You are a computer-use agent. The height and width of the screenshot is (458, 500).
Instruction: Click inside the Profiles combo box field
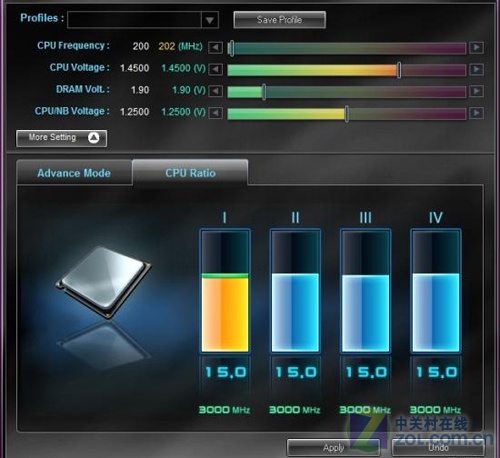point(134,20)
